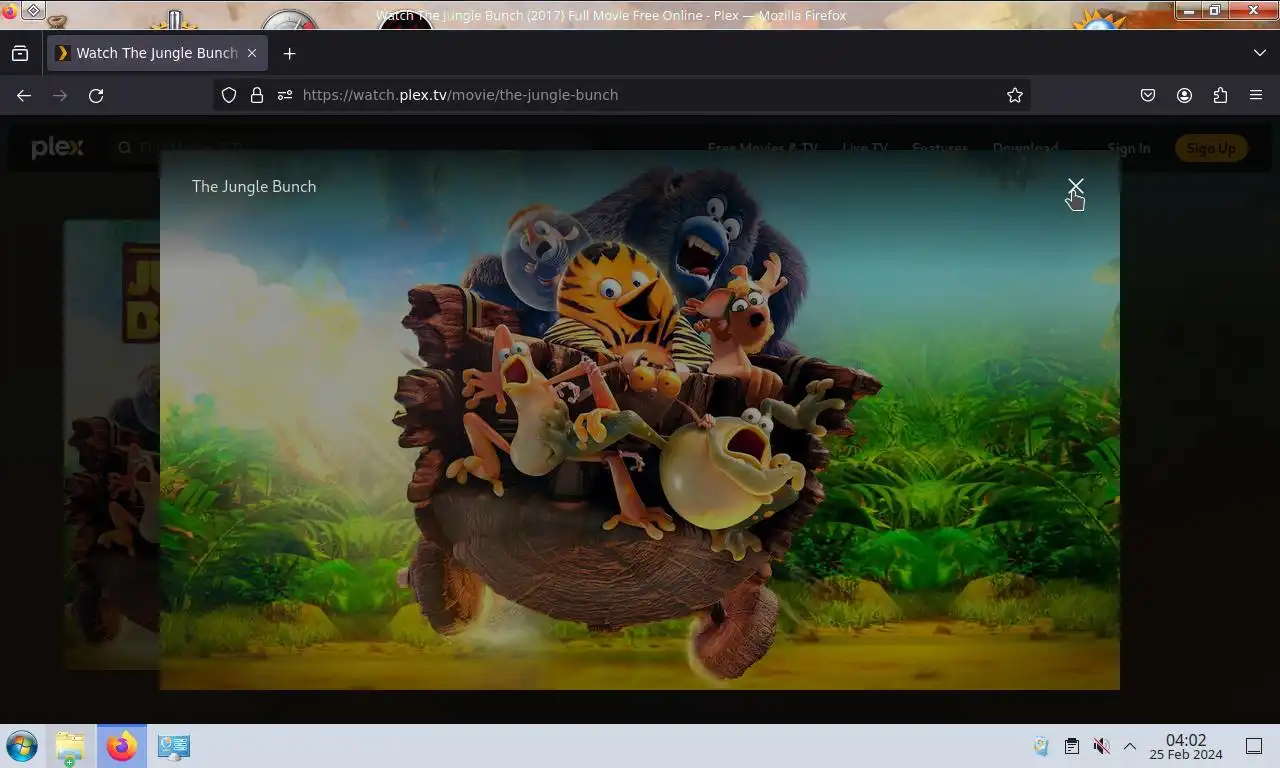Open Download menu item
The image size is (1280, 768).
tap(1025, 148)
